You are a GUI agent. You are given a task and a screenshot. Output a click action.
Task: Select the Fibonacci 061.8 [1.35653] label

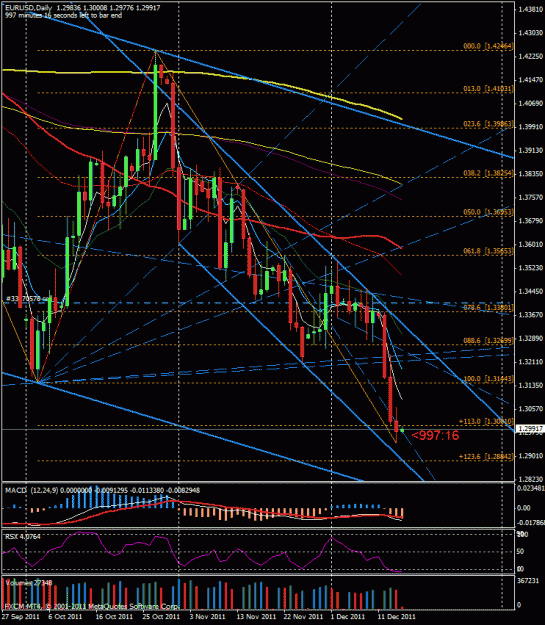[x=488, y=251]
